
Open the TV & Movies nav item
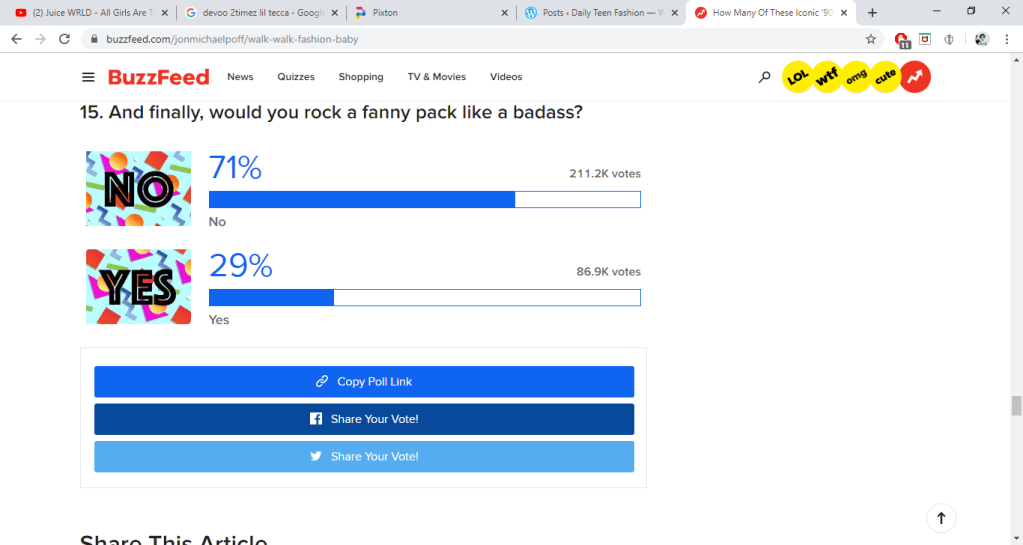[436, 77]
